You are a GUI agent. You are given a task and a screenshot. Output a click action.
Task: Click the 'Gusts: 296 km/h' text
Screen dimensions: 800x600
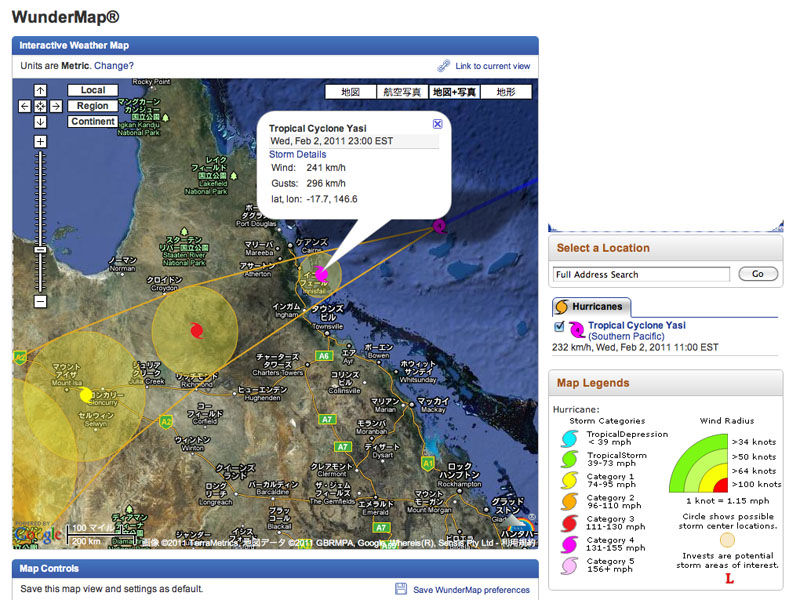coord(308,184)
